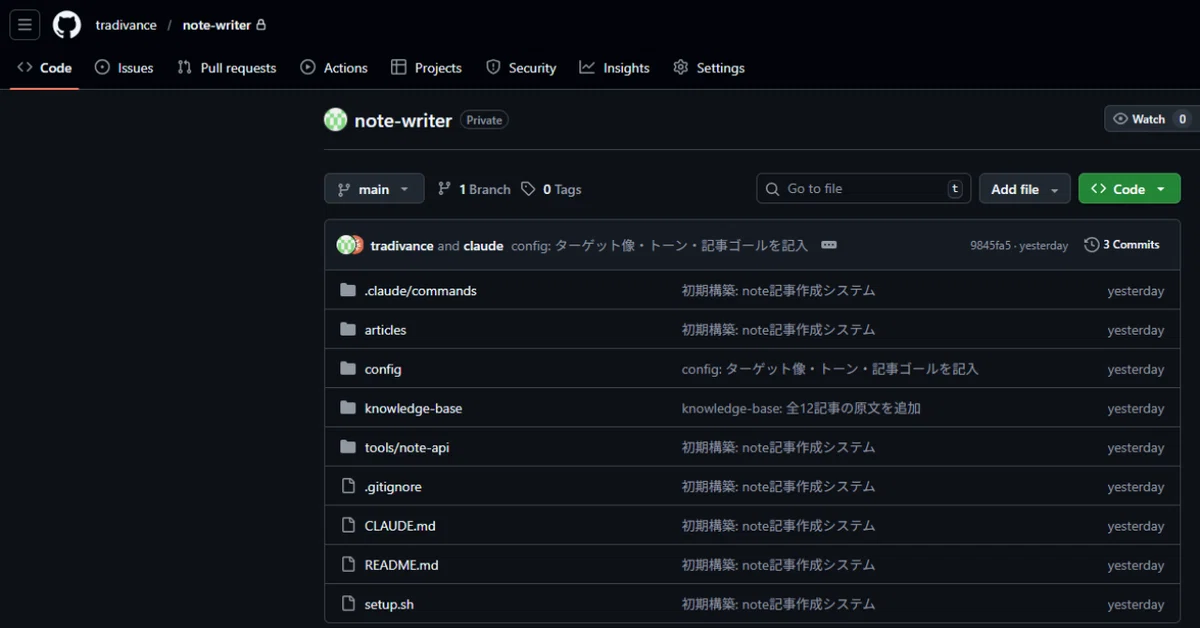Click the CLAUDE.md file icon

[x=348, y=525]
